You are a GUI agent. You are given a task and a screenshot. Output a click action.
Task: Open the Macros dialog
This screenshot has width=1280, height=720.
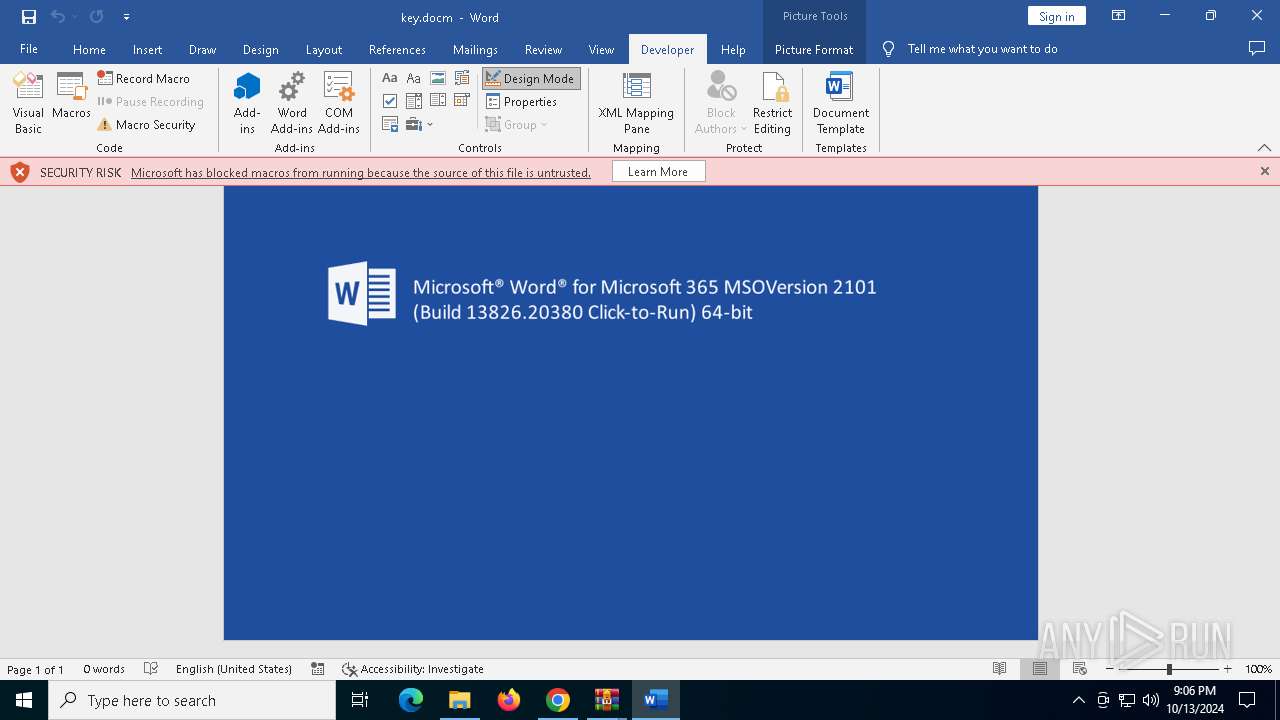[71, 97]
